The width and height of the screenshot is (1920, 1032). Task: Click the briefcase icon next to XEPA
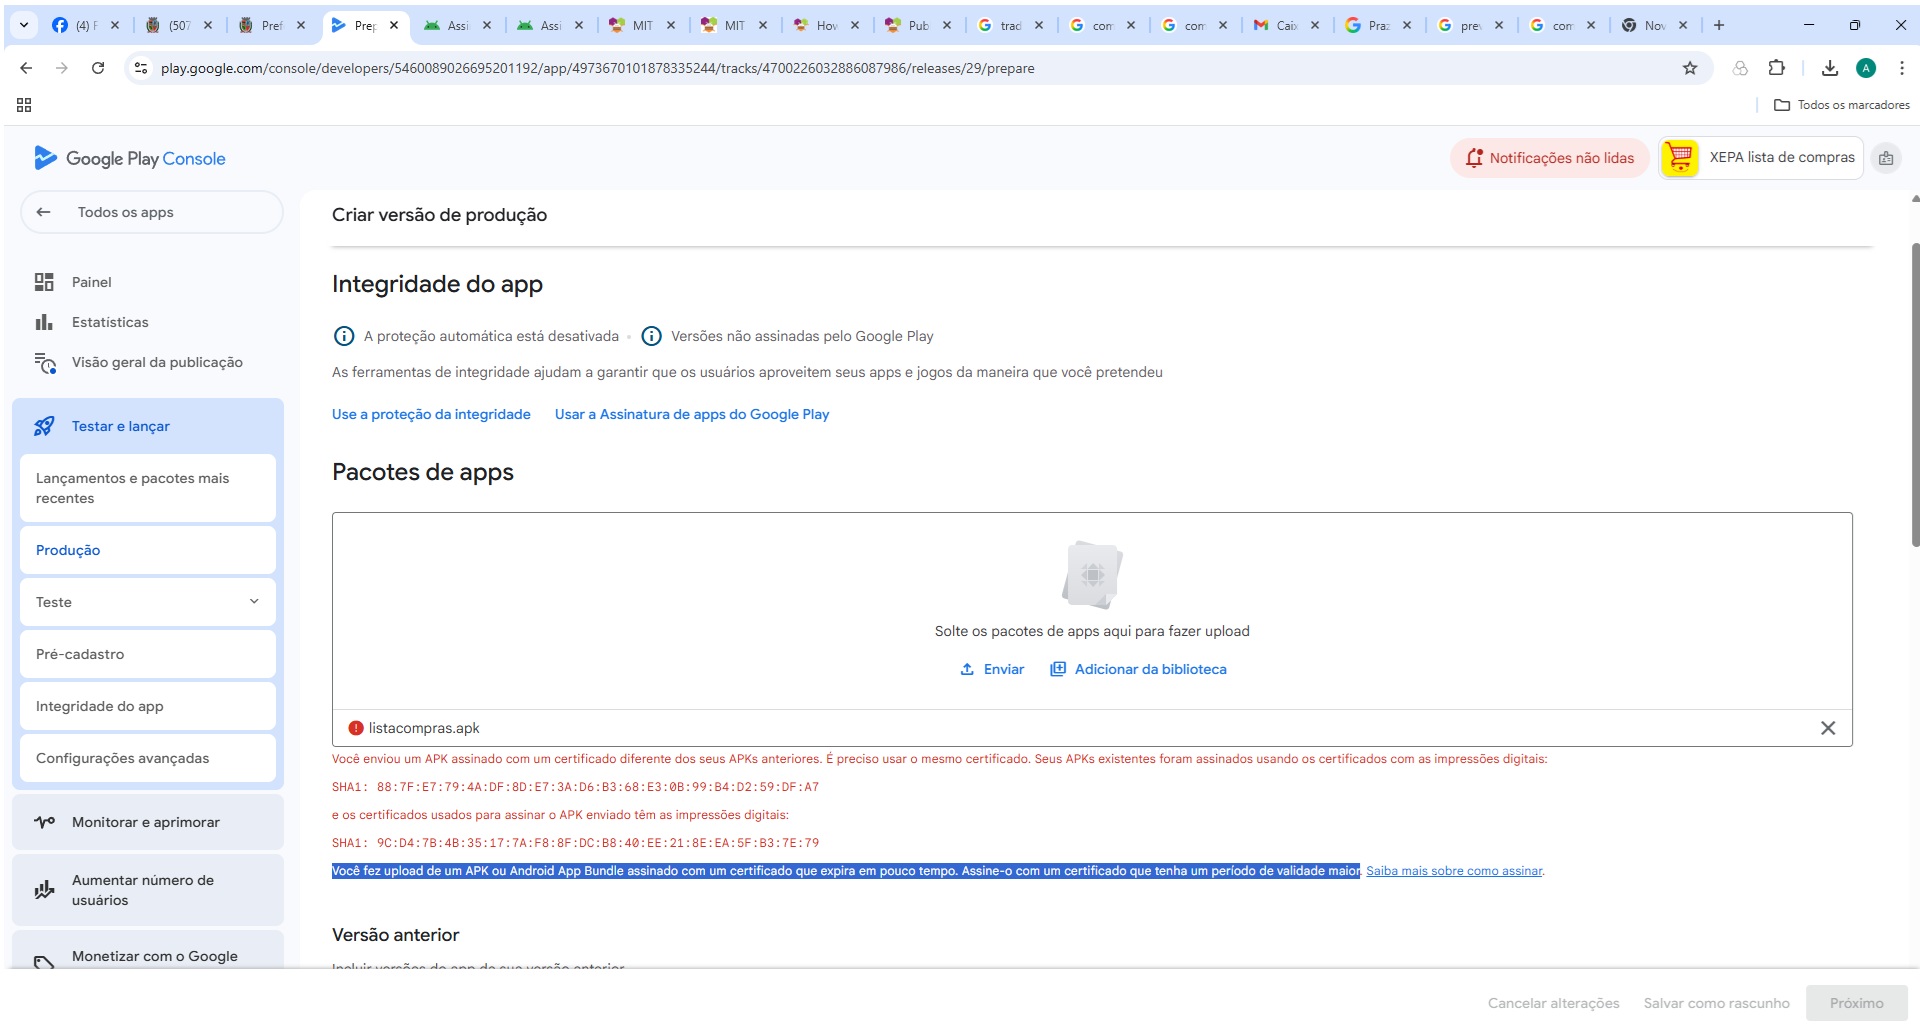coord(1886,158)
